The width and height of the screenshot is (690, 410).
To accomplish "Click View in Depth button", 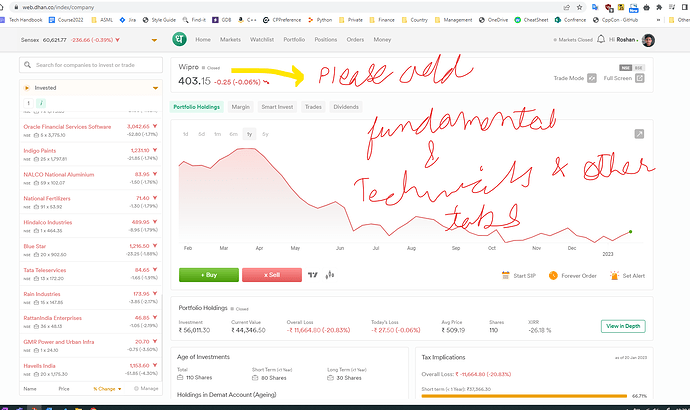I will click(623, 326).
